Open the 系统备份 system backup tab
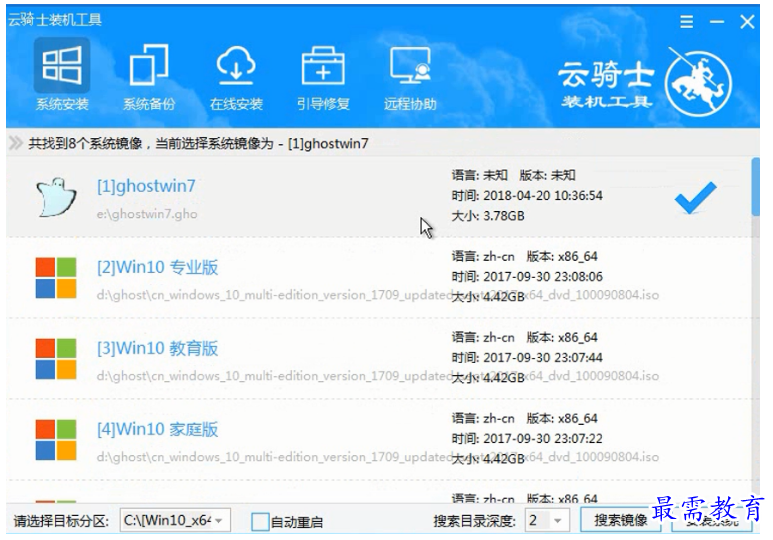 pos(149,75)
